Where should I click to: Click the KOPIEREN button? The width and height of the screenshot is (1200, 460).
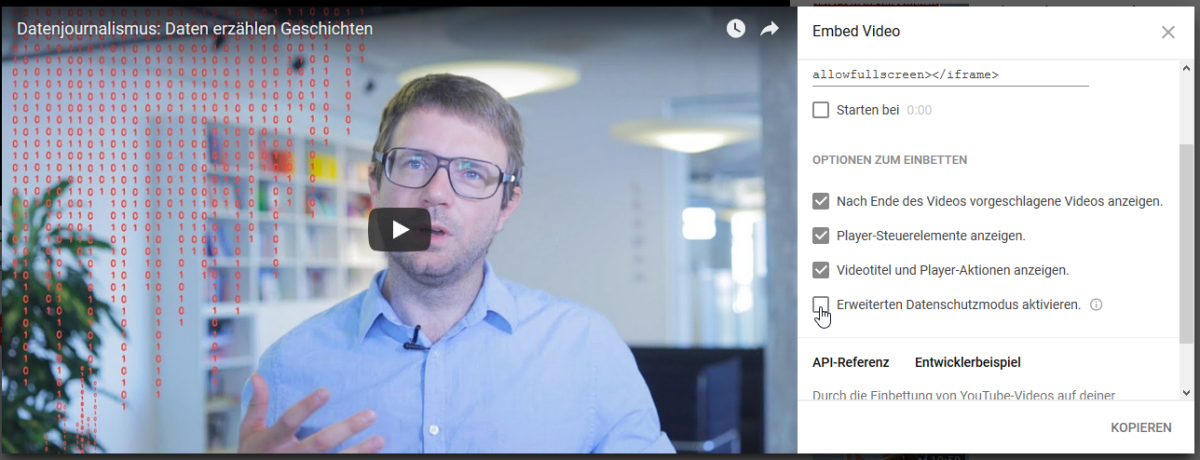coord(1141,428)
